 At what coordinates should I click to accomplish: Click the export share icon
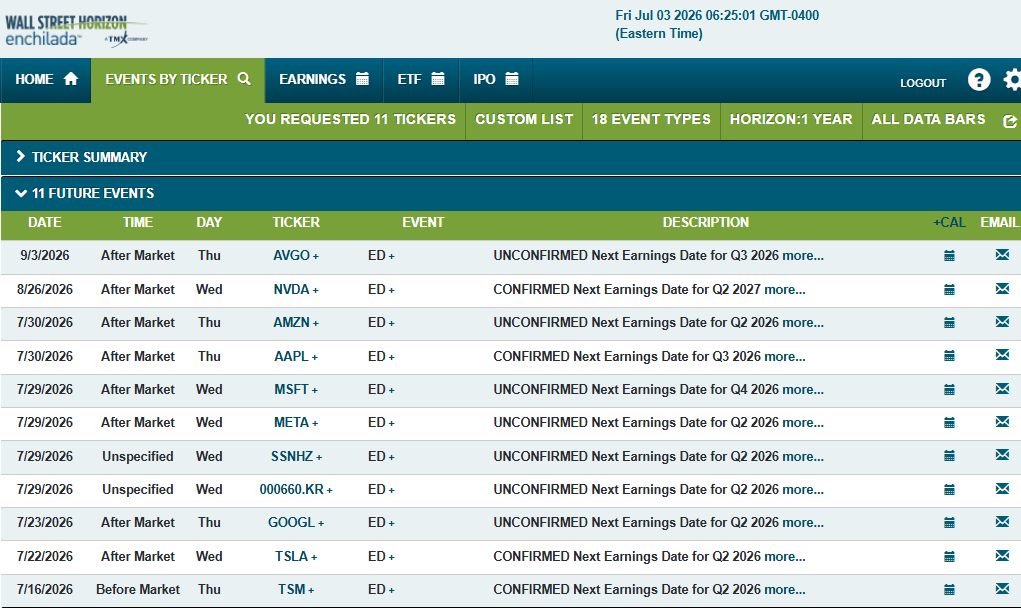1010,121
